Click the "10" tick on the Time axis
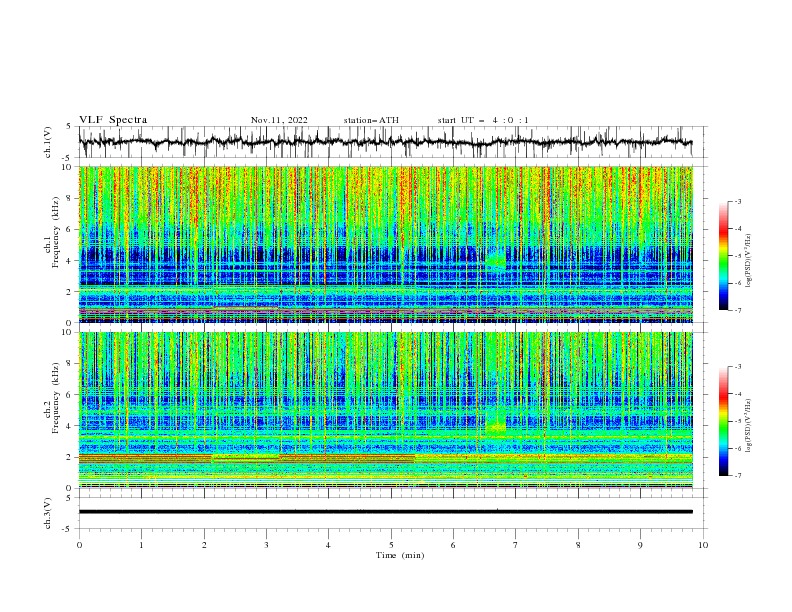Viewport: 792px width, 612px height. tap(703, 545)
